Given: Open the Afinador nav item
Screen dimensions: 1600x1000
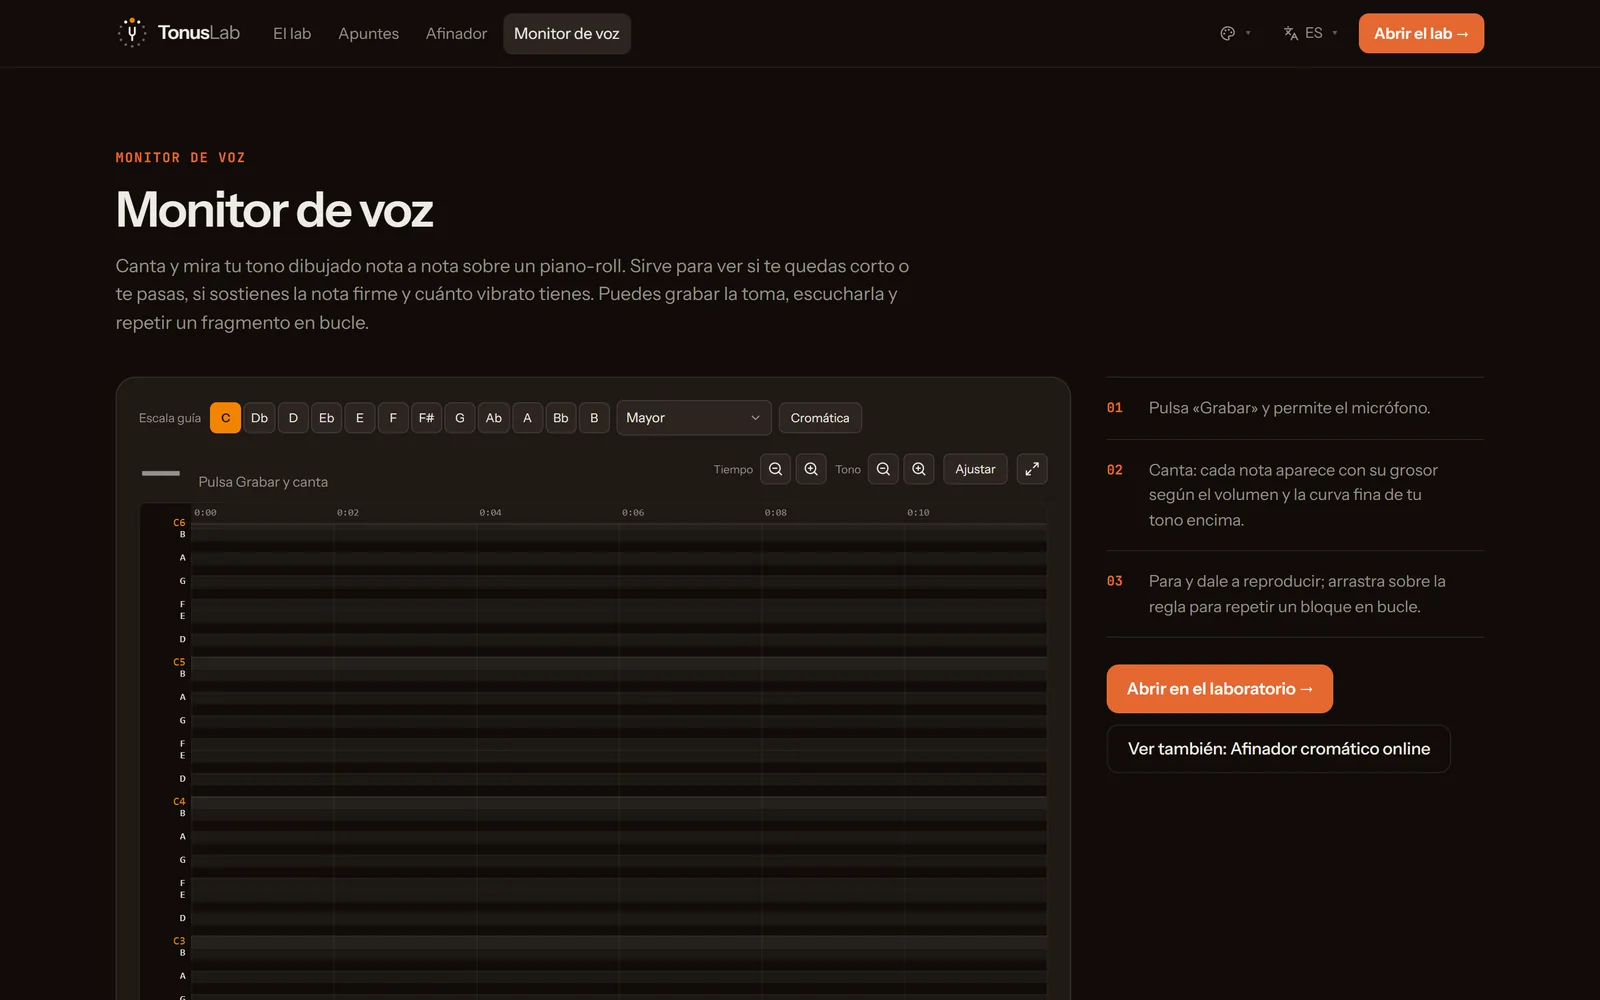Looking at the screenshot, I should pyautogui.click(x=456, y=33).
